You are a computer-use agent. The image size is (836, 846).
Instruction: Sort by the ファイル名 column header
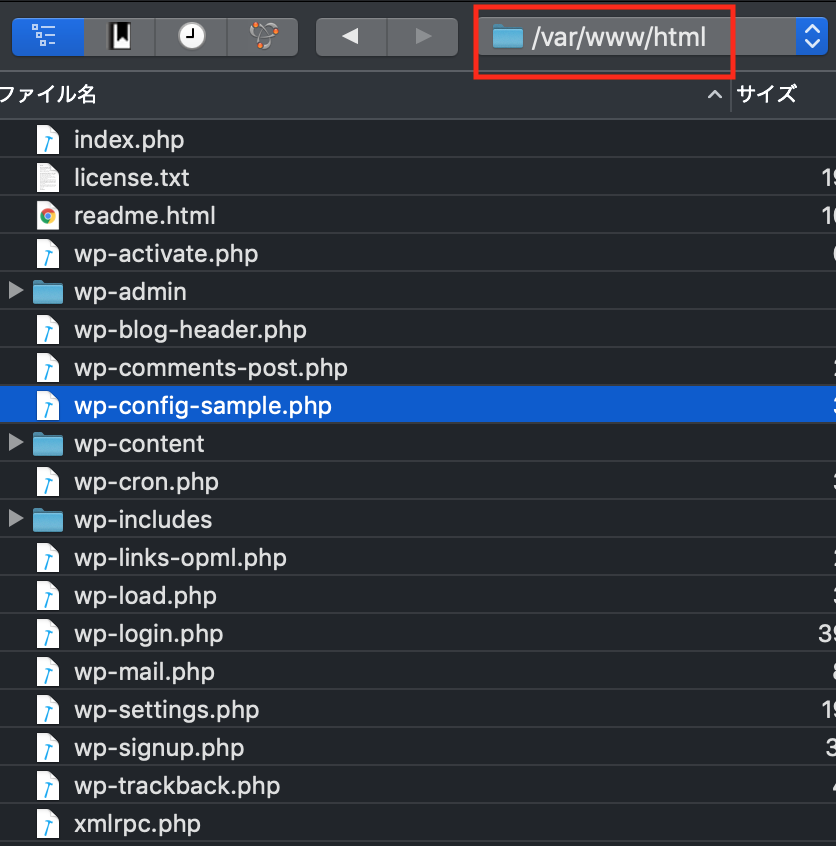pos(49,94)
